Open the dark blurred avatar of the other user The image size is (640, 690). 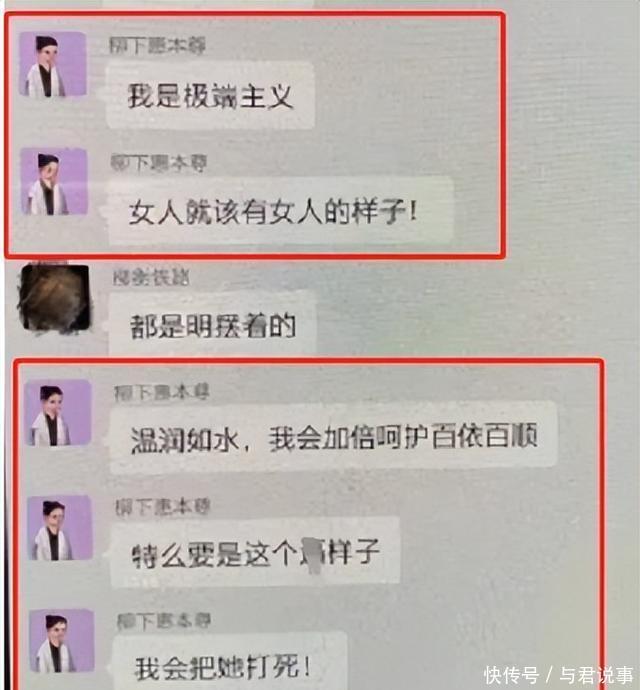[x=55, y=298]
